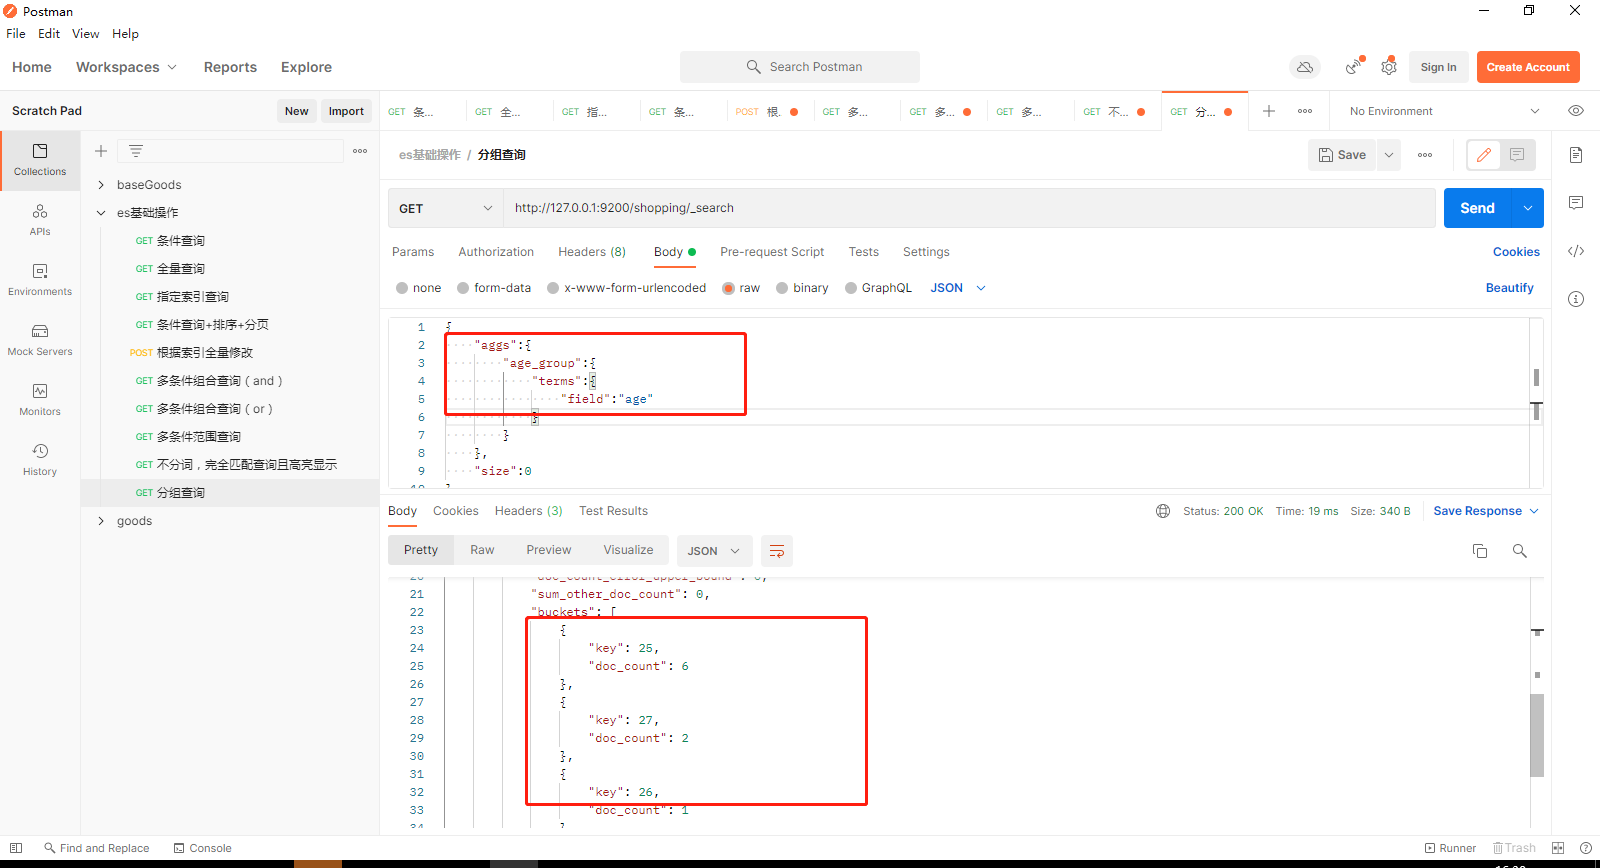Expand the baseGoods collection
Screen dimensions: 1600x868
coord(101,185)
